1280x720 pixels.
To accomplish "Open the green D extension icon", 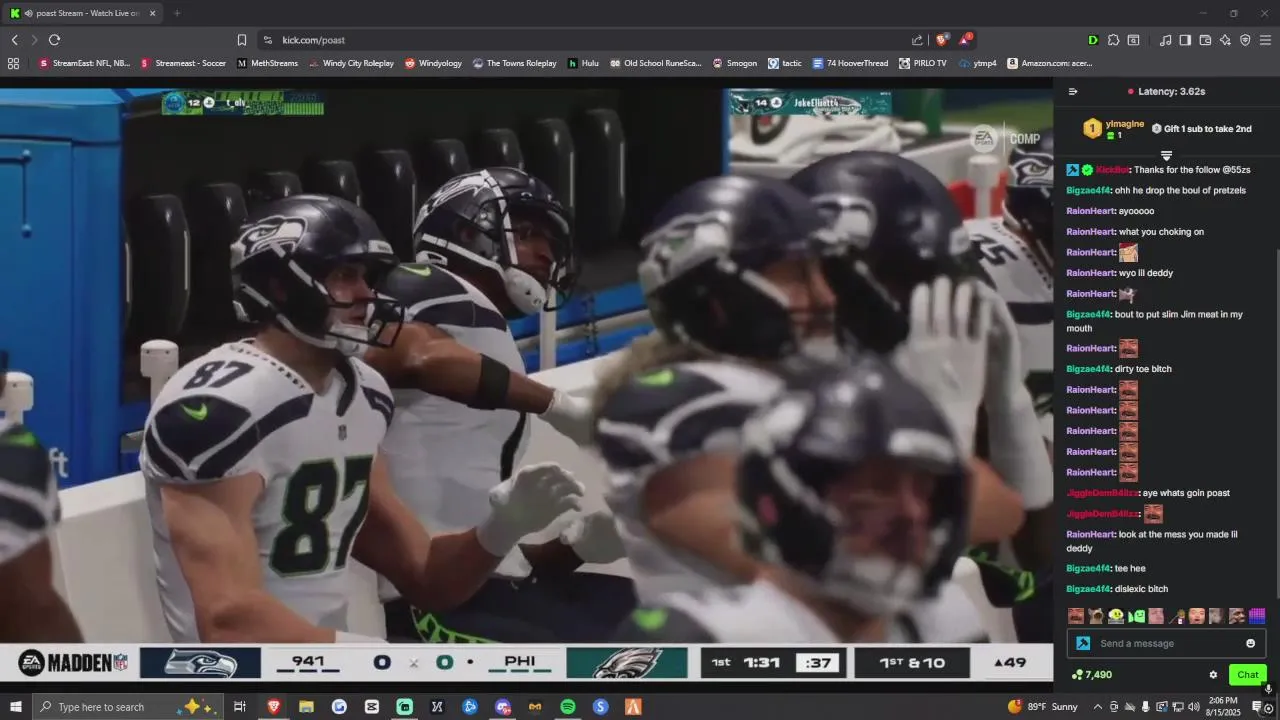I will [1093, 40].
